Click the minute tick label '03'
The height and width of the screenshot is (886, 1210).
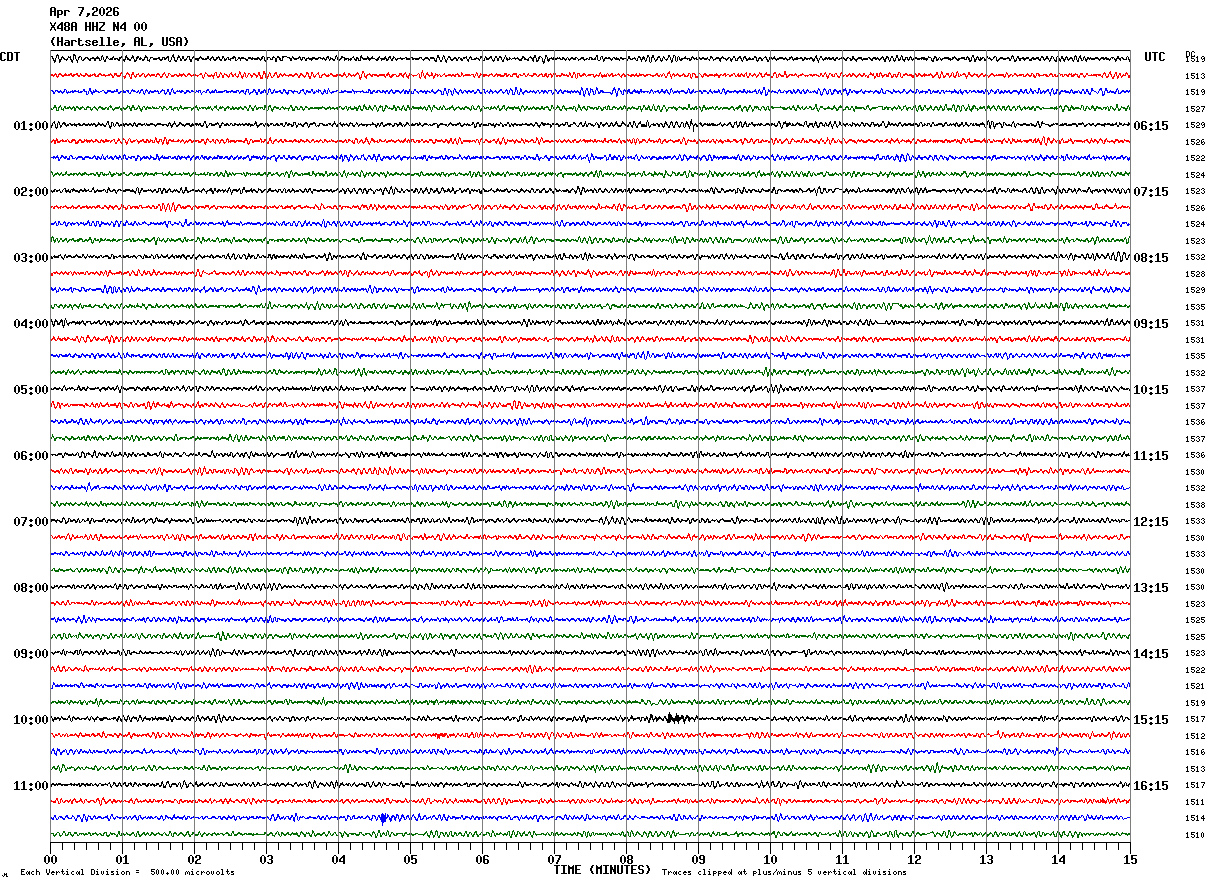pyautogui.click(x=266, y=859)
